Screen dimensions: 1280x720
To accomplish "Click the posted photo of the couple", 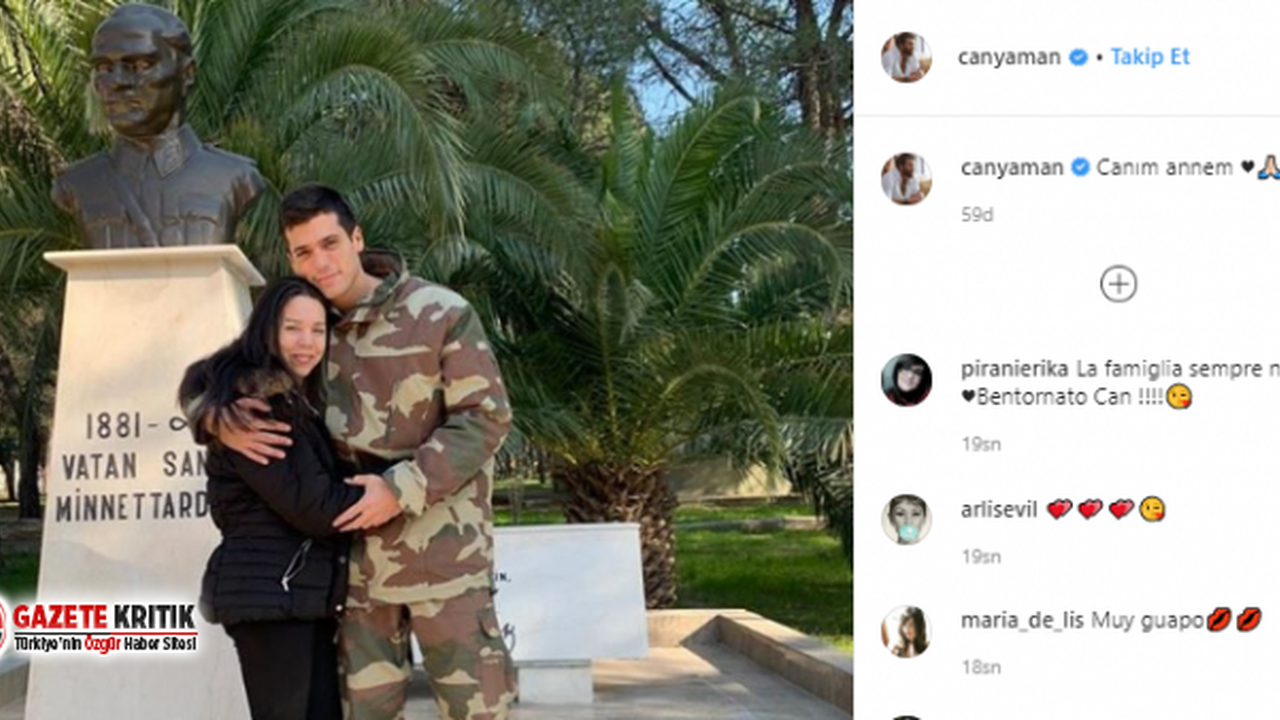I will coord(426,360).
